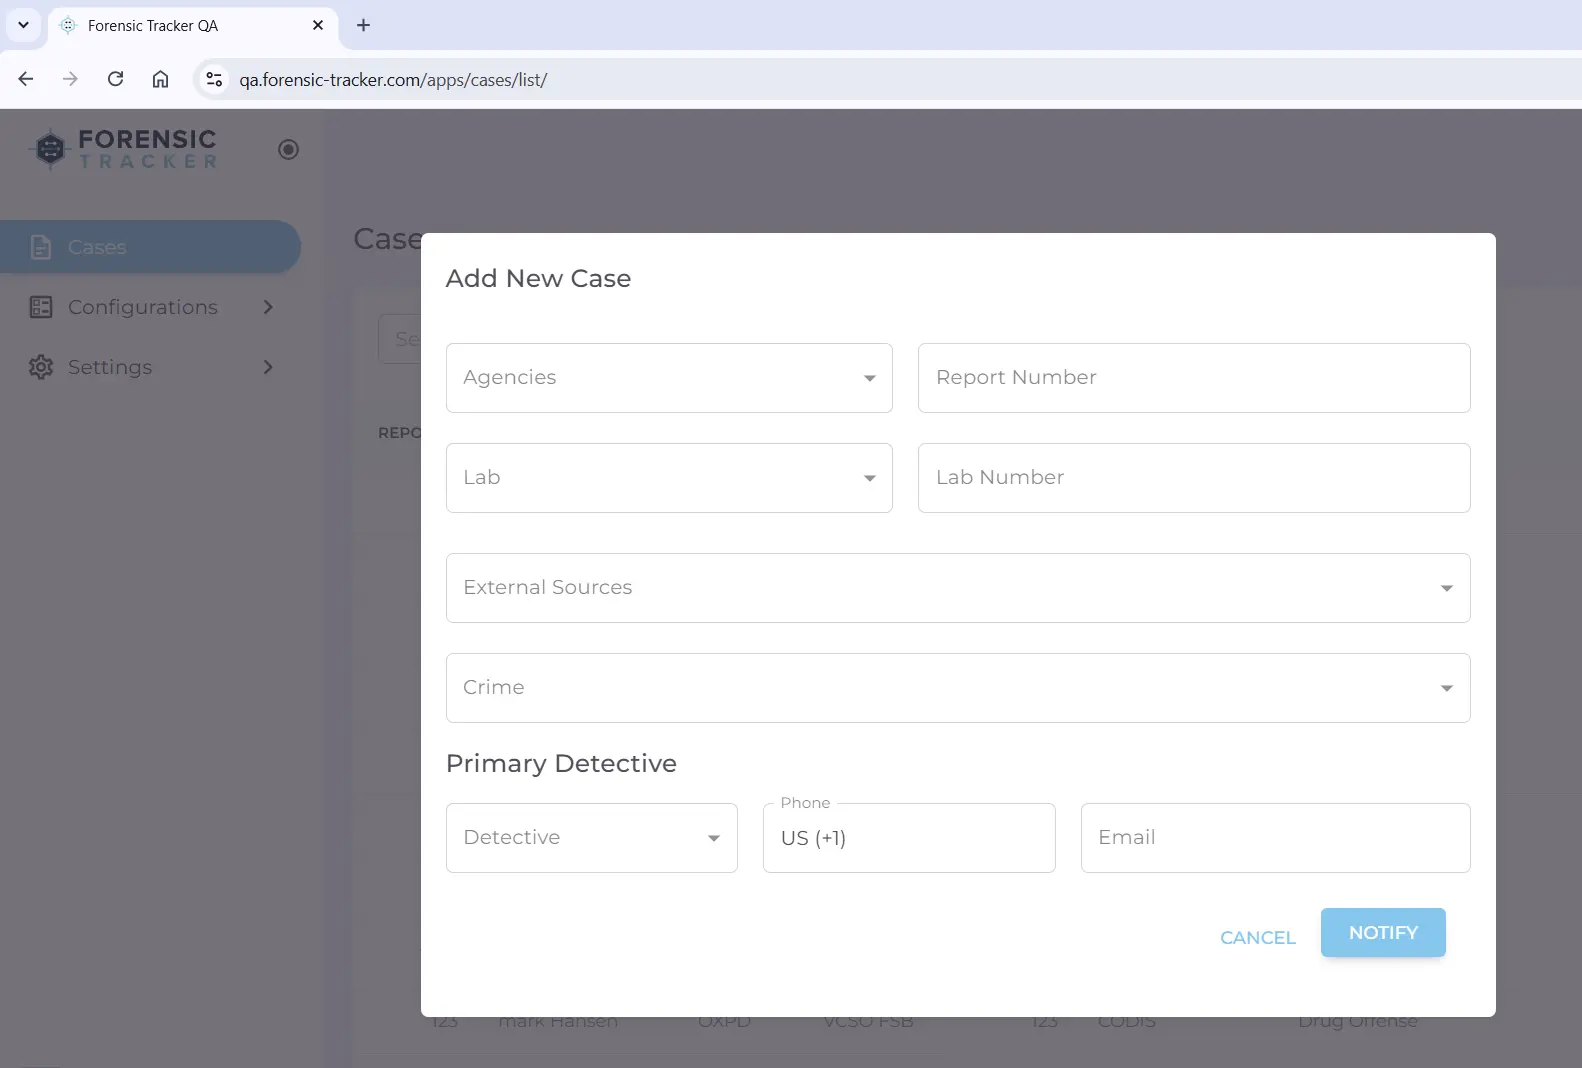This screenshot has height=1068, width=1582.
Task: Open Settings in the sidebar
Action: [150, 367]
